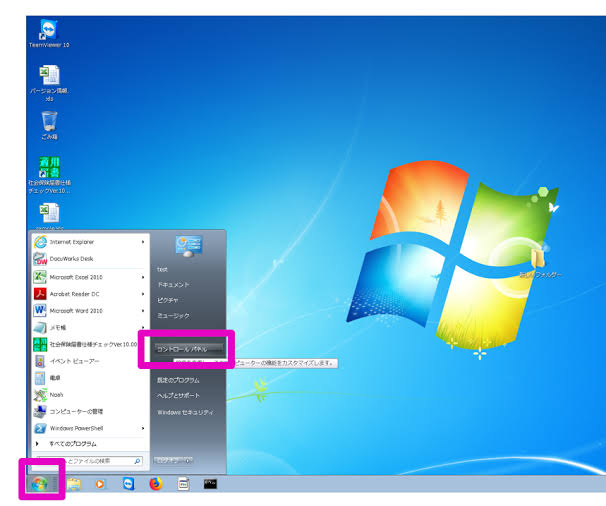This screenshot has width=606, height=506.
Task: Select バージョン情報.xls file on desktop
Action: click(49, 83)
